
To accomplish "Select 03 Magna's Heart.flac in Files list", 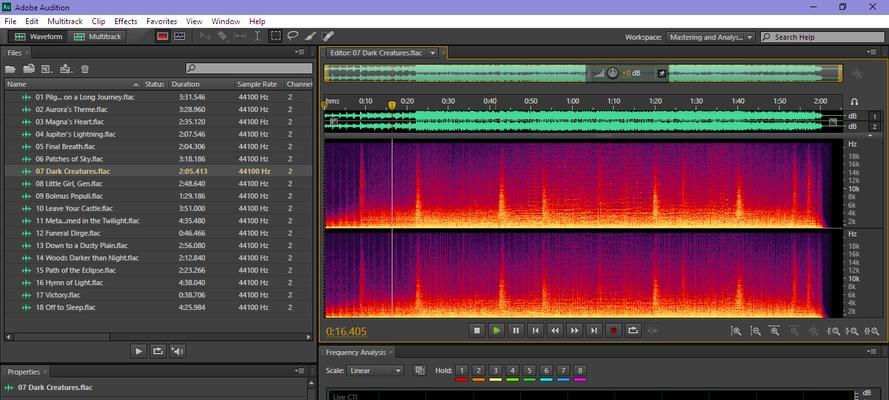I will [x=156, y=122].
